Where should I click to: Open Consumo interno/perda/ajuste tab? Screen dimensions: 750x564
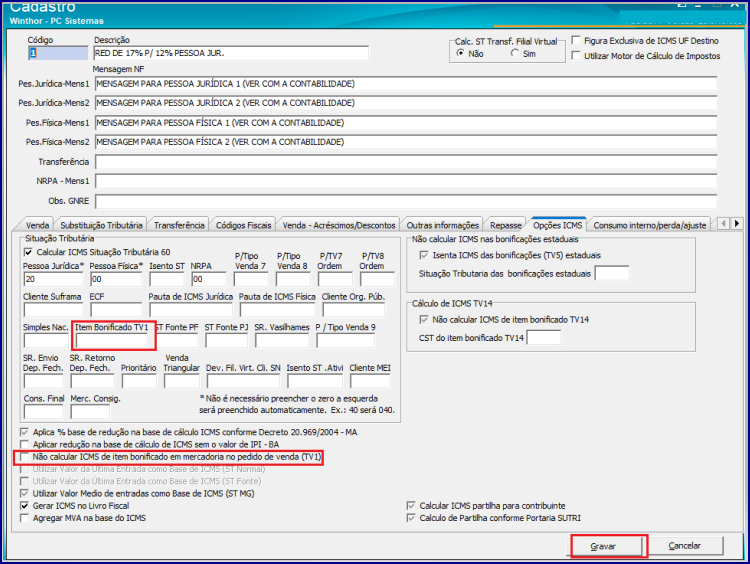pyautogui.click(x=650, y=225)
